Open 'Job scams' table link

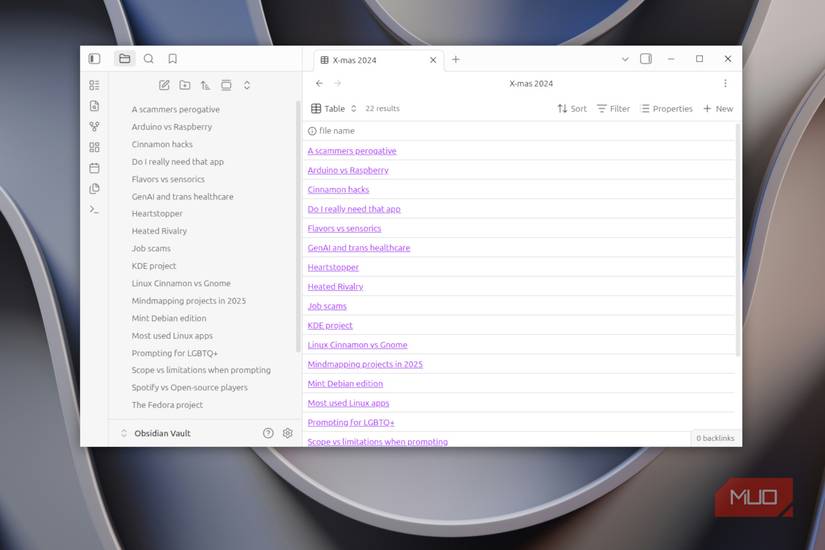pos(327,306)
